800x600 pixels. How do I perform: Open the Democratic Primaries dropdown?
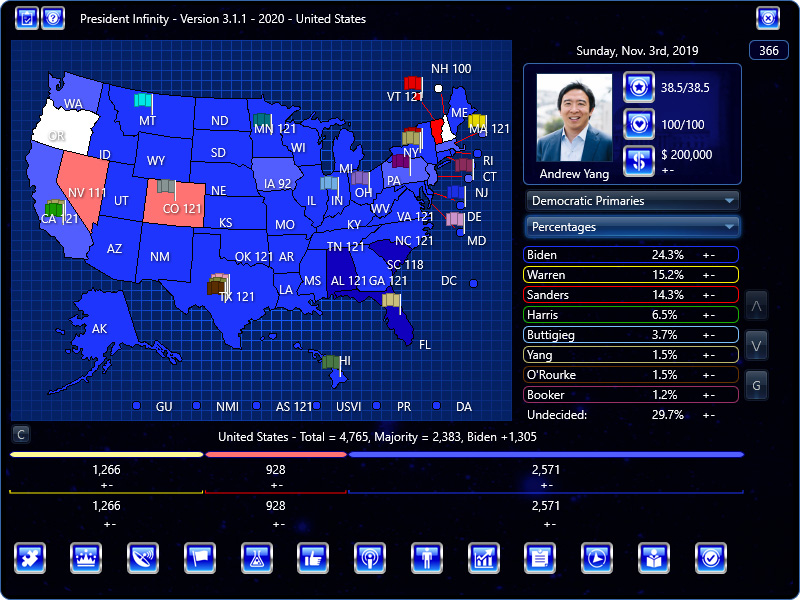pos(632,201)
